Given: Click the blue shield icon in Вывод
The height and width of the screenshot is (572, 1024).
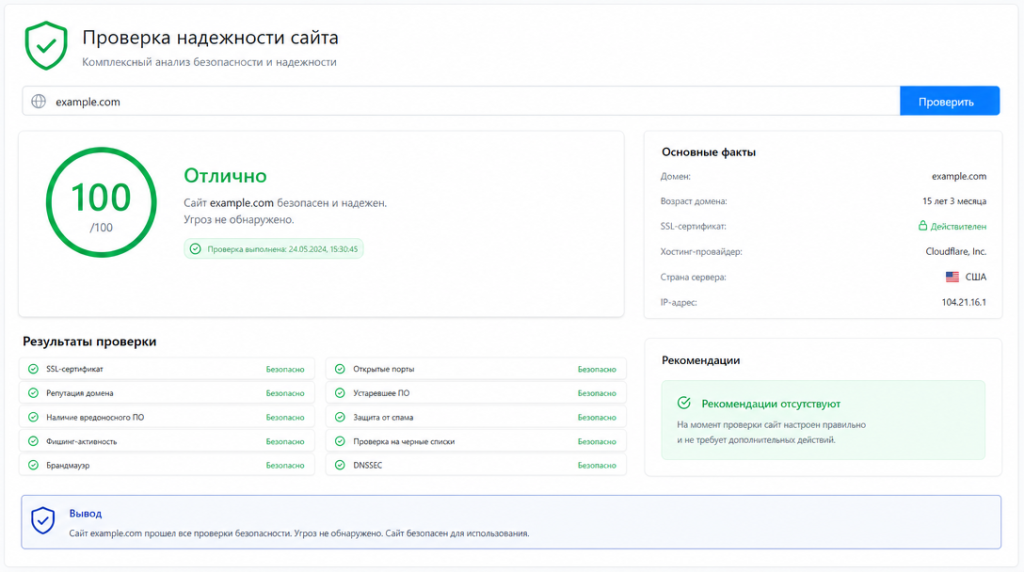Looking at the screenshot, I should [x=43, y=520].
